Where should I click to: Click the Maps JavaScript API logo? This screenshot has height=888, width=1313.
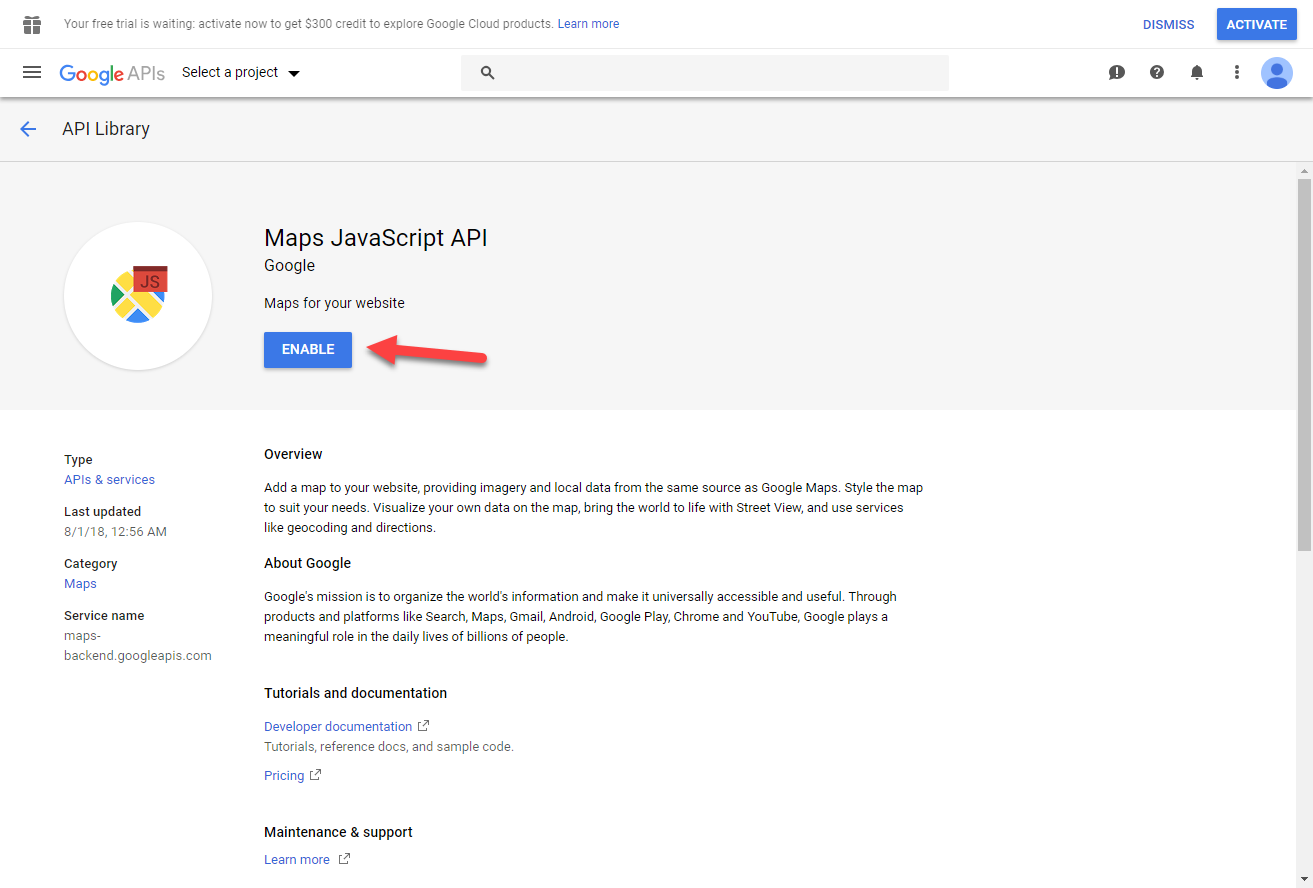tap(137, 296)
